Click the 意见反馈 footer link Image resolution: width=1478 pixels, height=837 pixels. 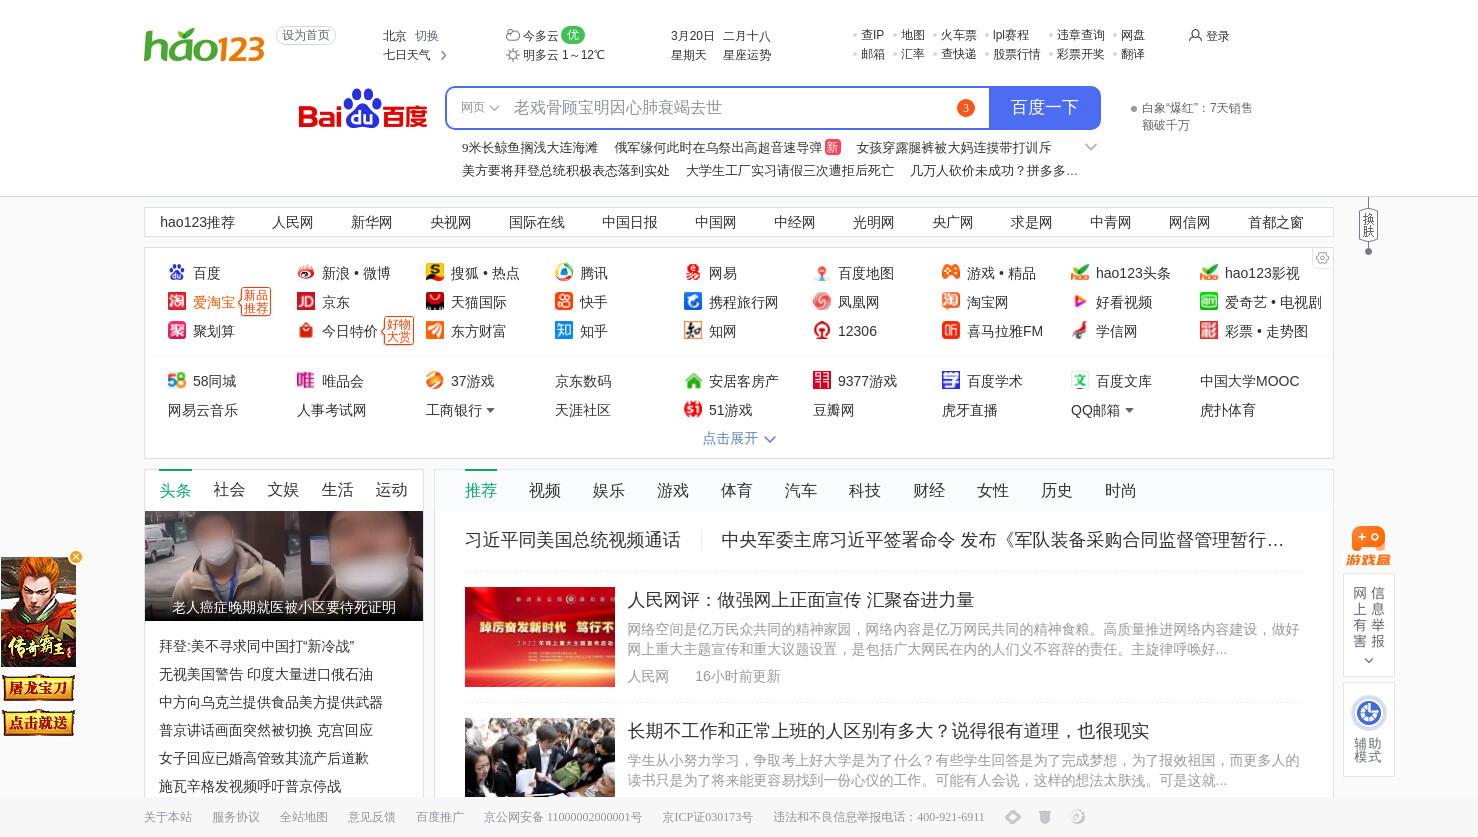click(x=372, y=817)
